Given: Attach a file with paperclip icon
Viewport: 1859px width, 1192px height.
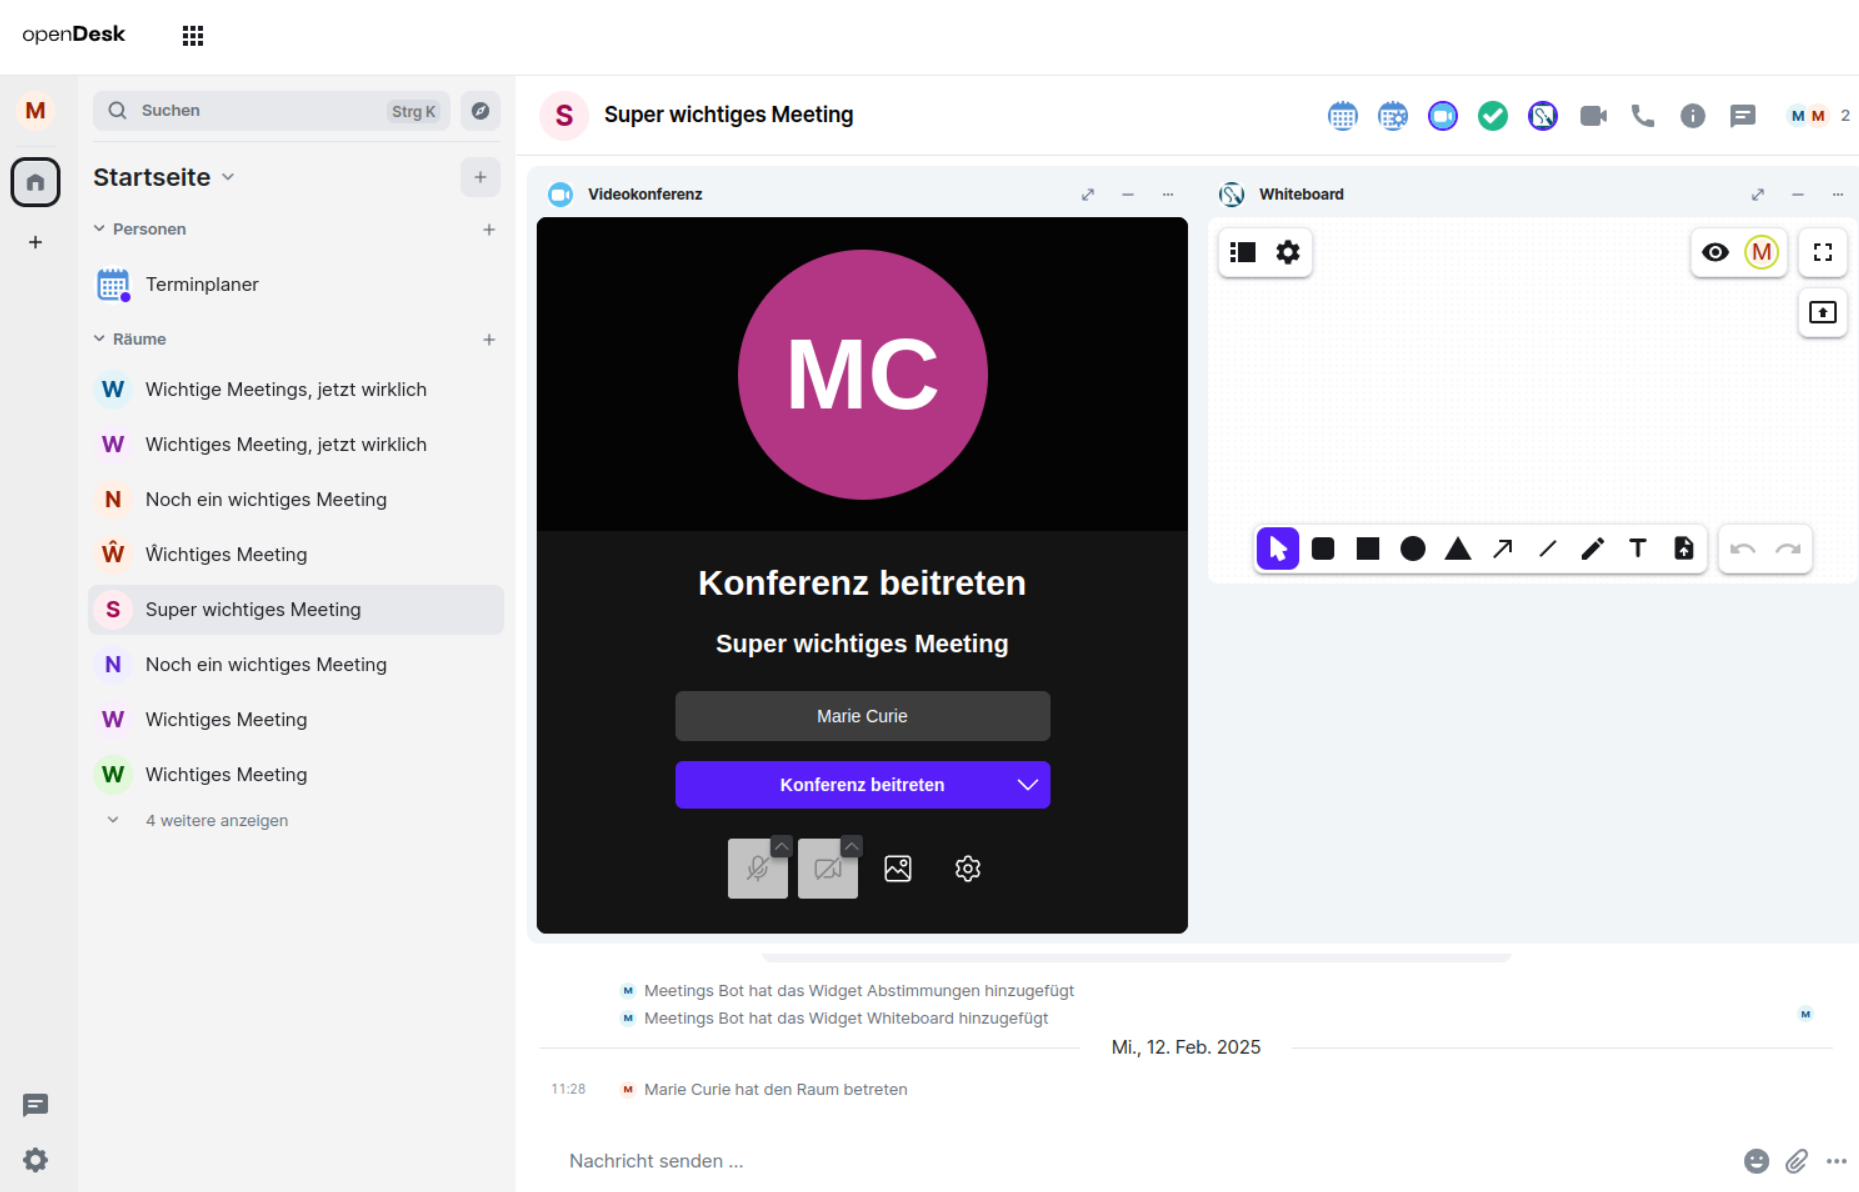Looking at the screenshot, I should pyautogui.click(x=1797, y=1161).
